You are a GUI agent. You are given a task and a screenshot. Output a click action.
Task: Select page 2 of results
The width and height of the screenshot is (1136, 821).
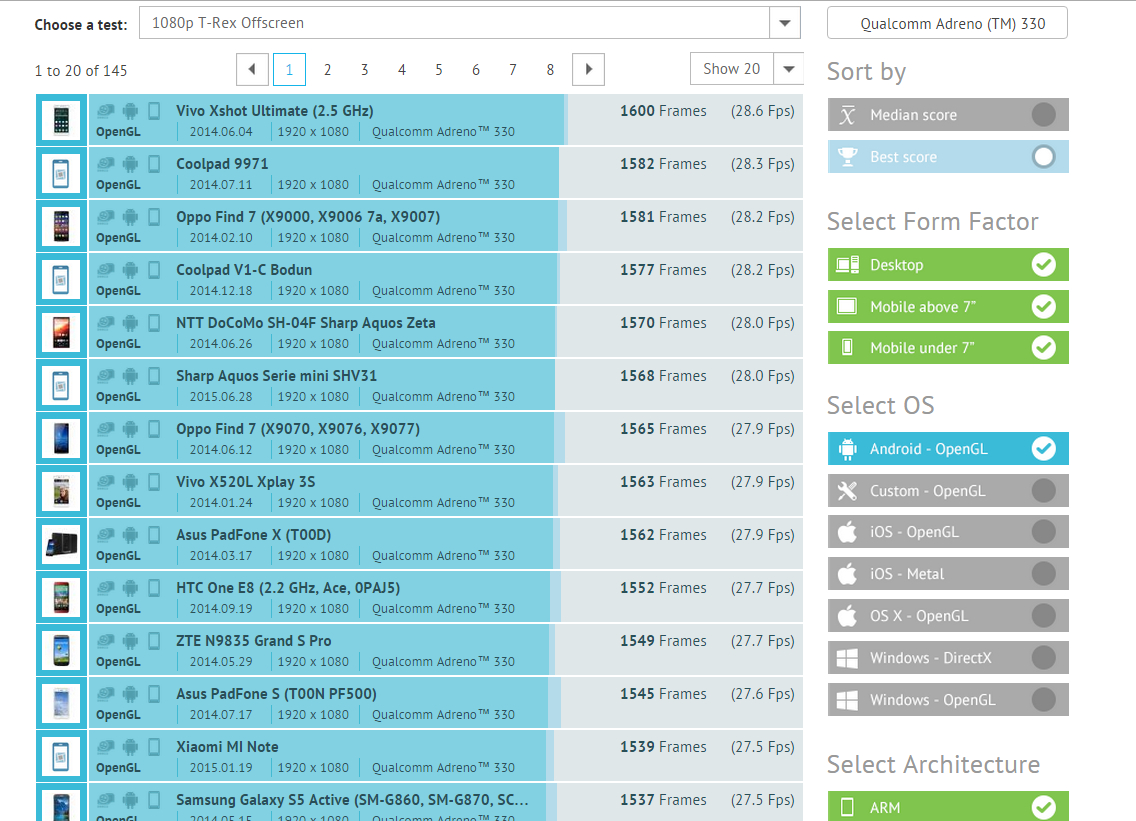(327, 70)
